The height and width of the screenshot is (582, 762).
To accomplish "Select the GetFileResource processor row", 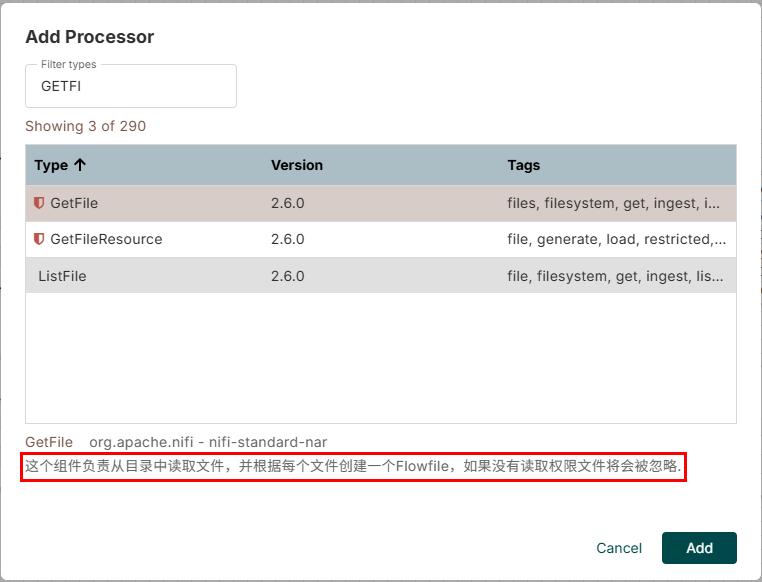I will pos(381,239).
